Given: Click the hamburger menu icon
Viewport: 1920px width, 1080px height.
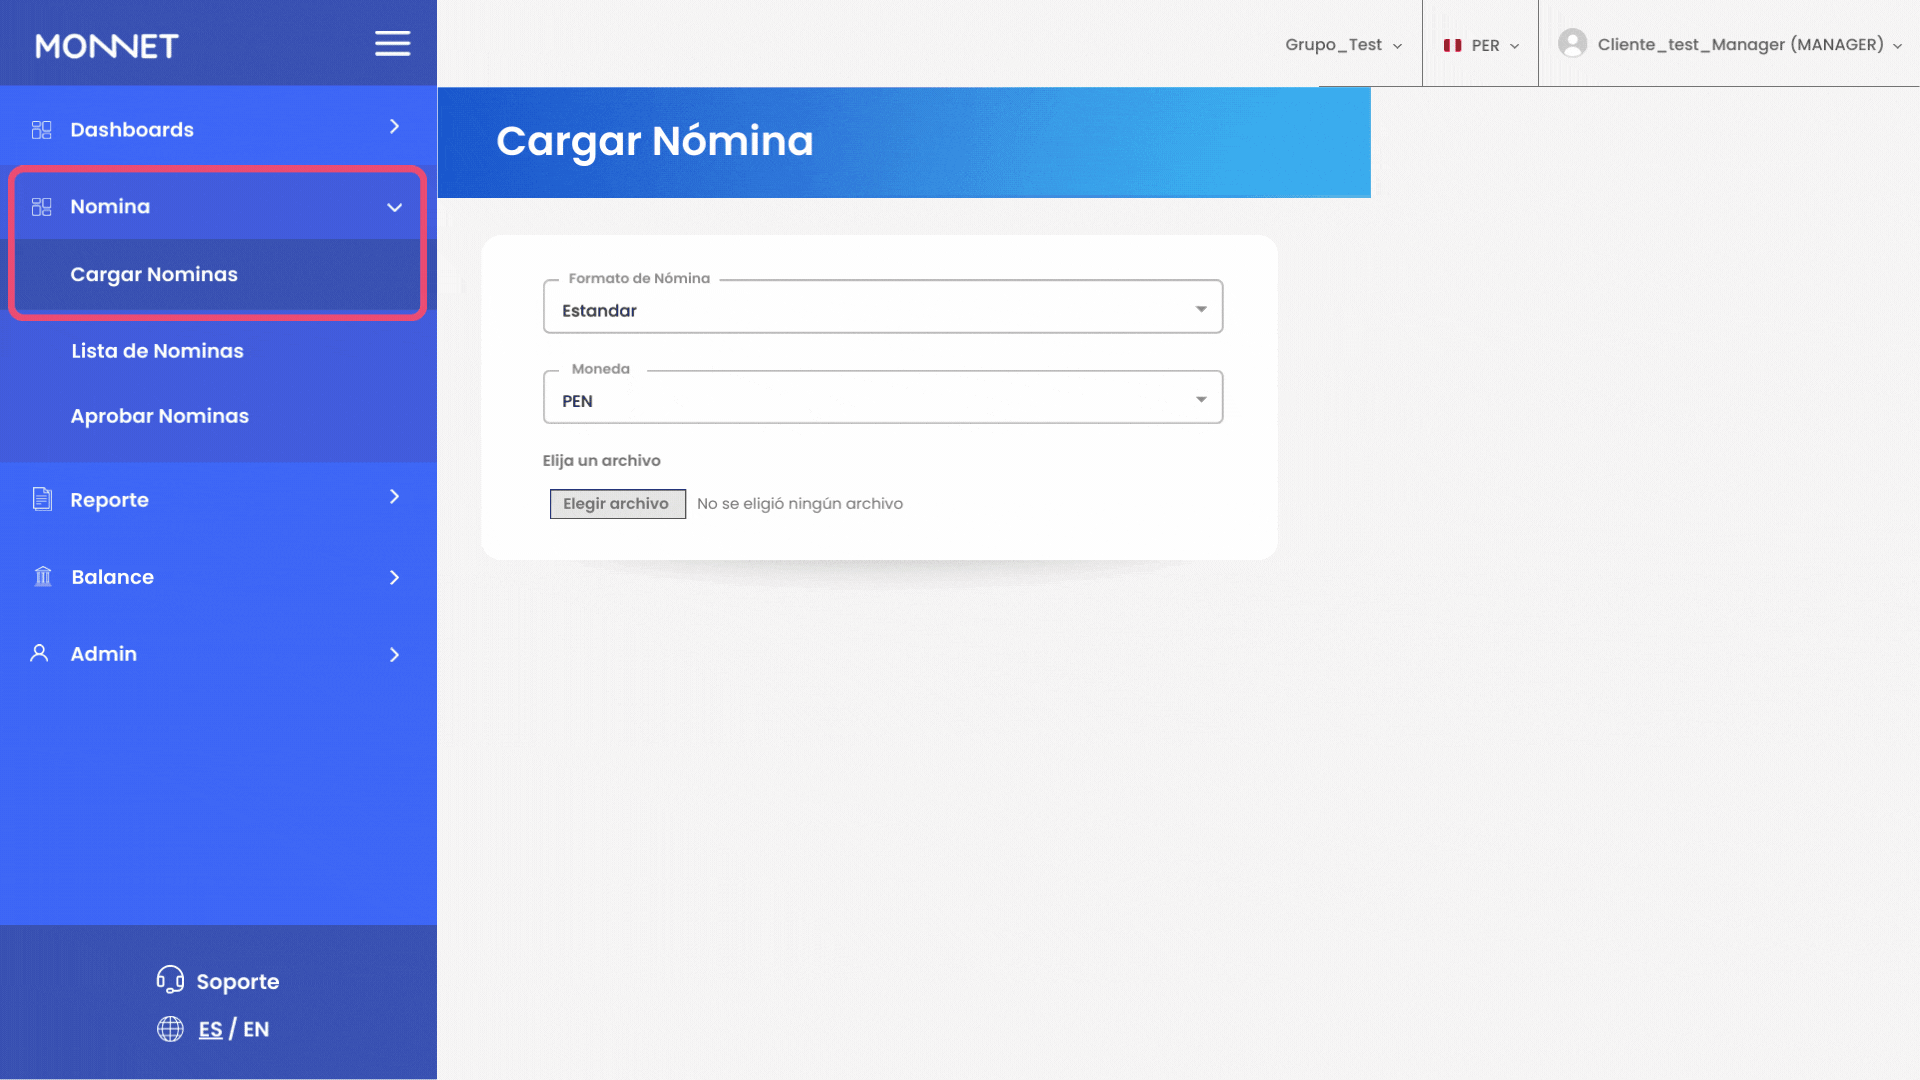Looking at the screenshot, I should tap(392, 44).
